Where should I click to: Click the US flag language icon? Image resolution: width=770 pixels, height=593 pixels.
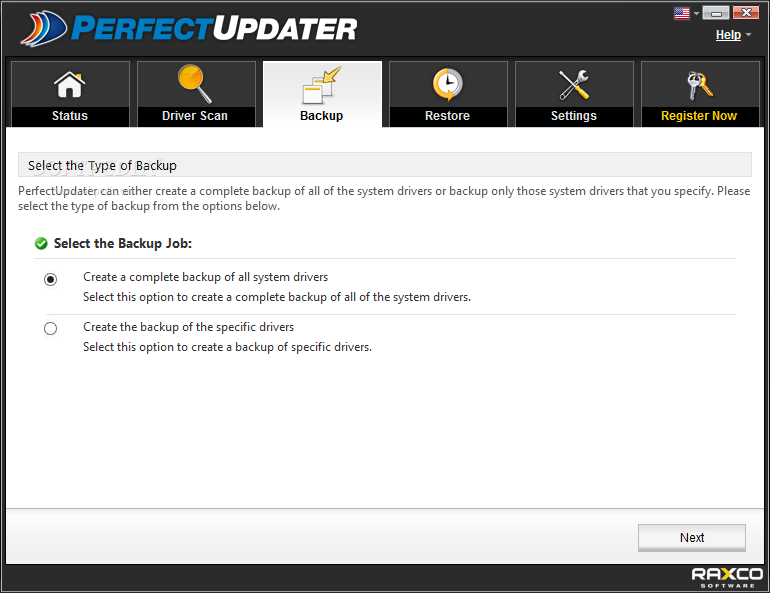click(682, 13)
